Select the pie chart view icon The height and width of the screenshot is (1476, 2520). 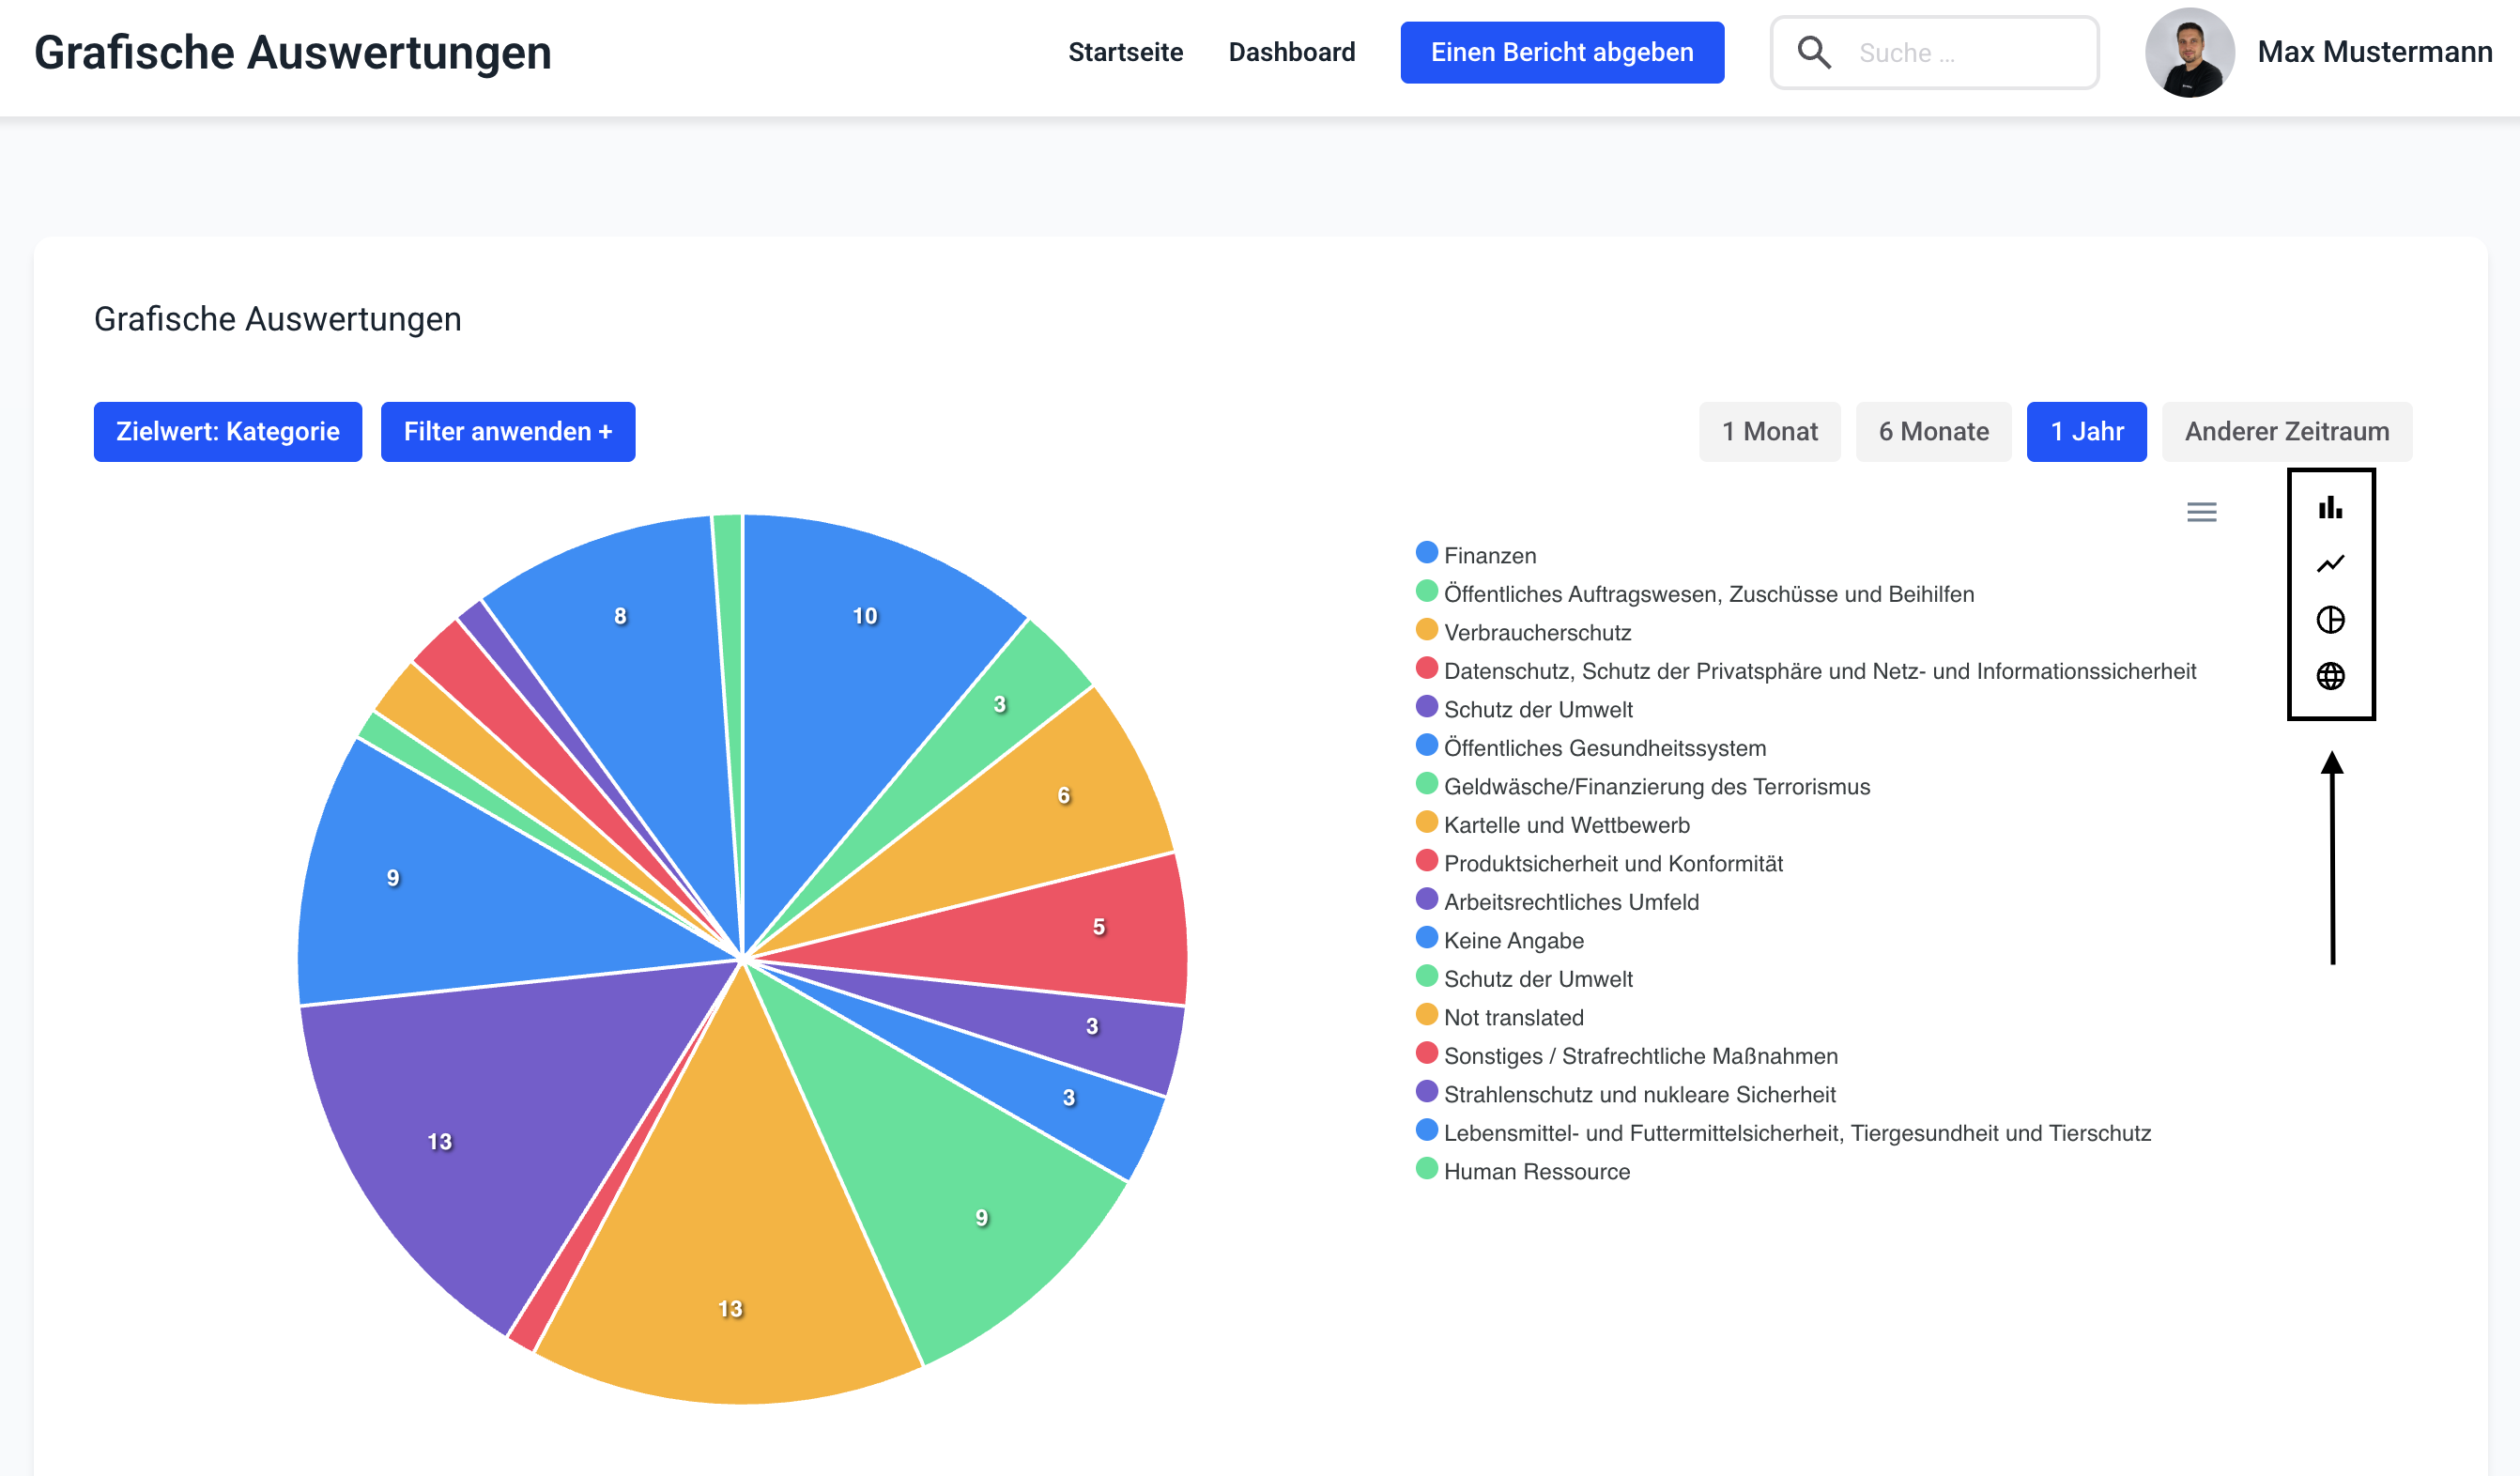click(2330, 620)
